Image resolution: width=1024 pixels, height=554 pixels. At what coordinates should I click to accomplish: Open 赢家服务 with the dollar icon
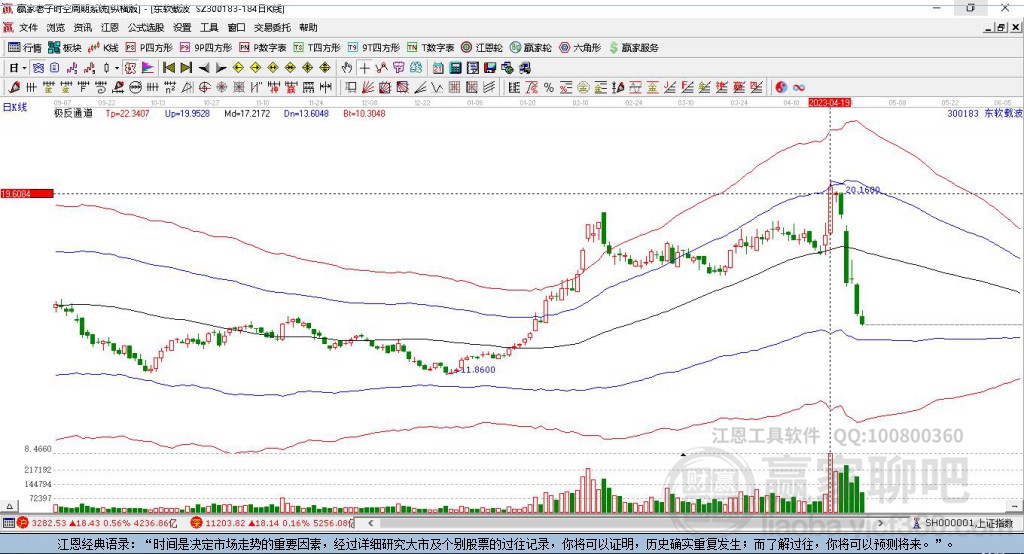(633, 48)
